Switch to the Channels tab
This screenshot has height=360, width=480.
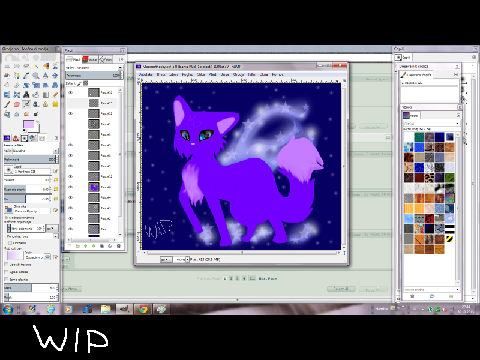[x=90, y=59]
